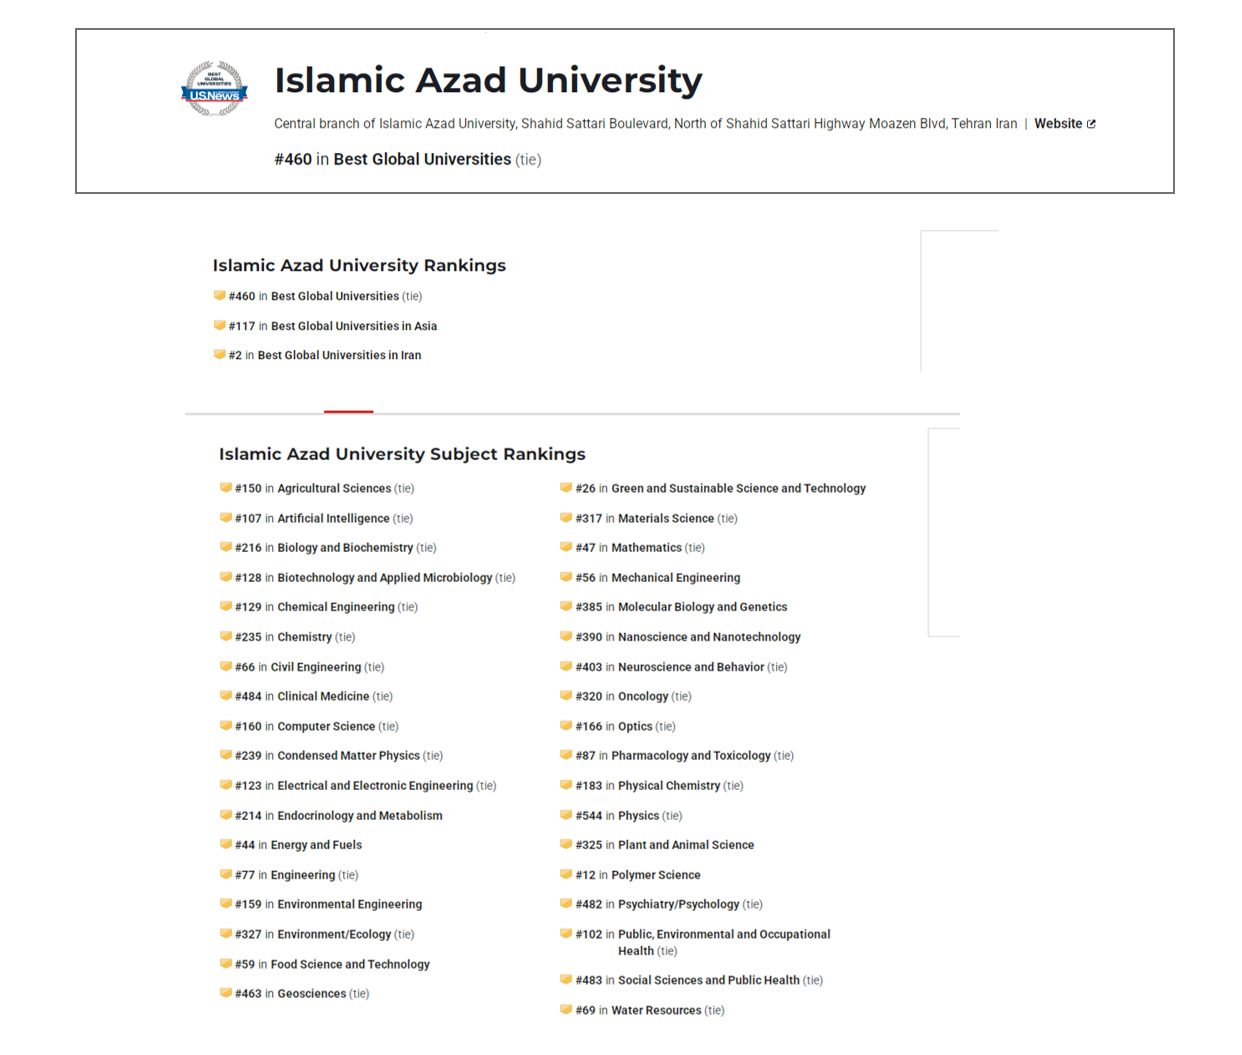The image size is (1242, 1055).
Task: Click medal icon next to Agricultural Sciences
Action: coord(226,488)
